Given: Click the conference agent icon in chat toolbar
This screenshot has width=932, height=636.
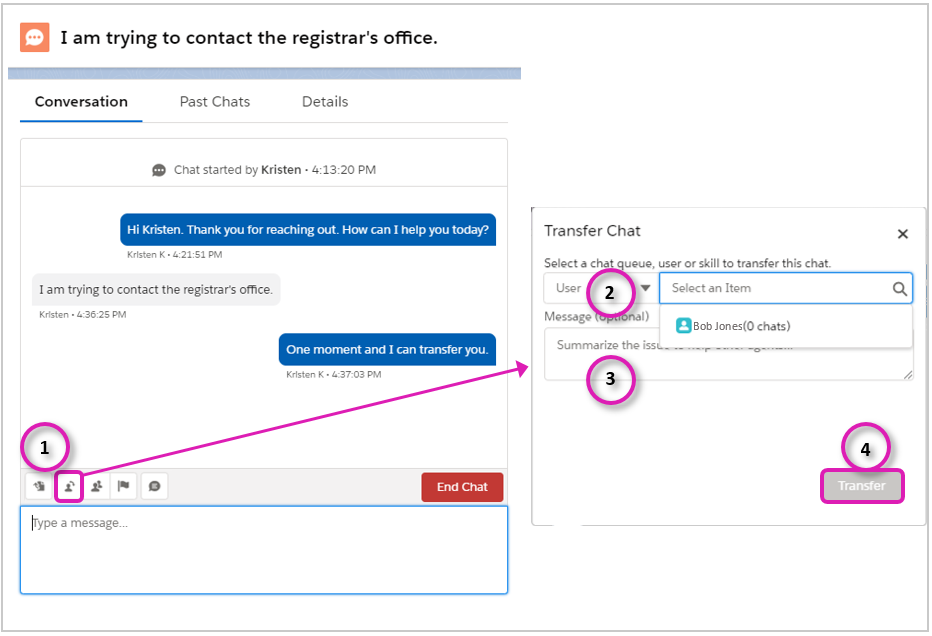Looking at the screenshot, I should [x=97, y=487].
